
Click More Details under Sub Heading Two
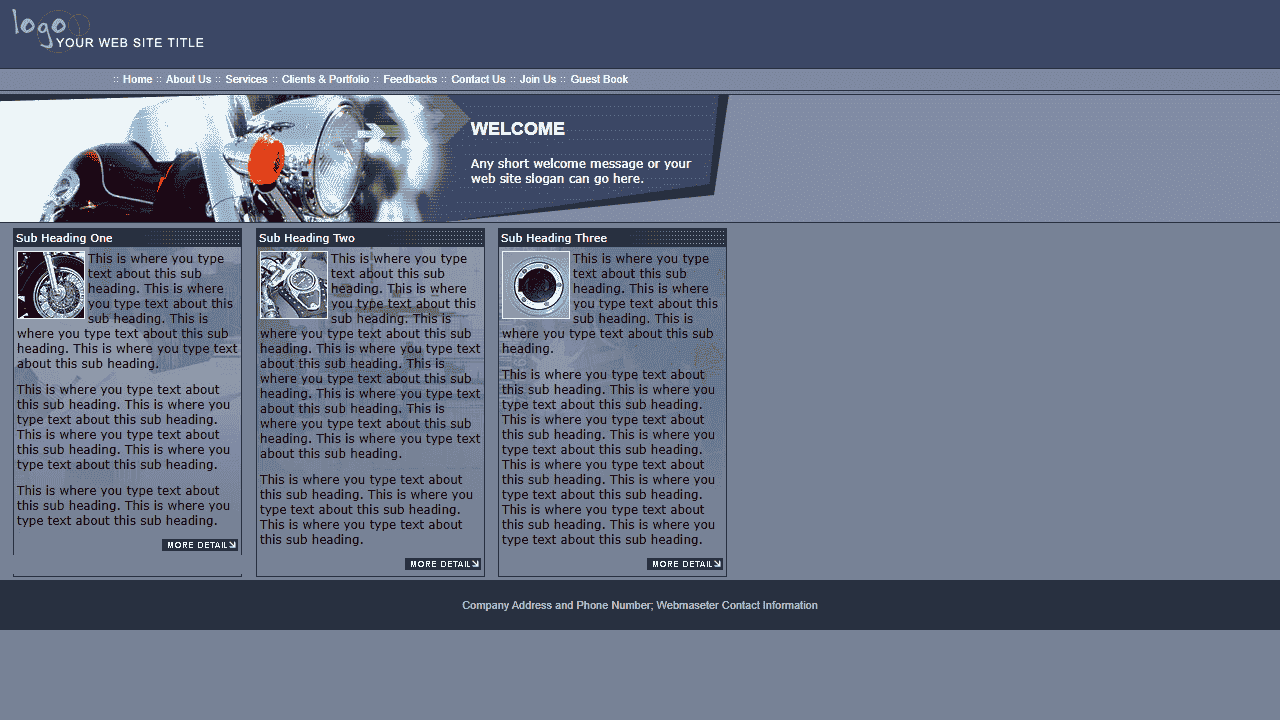443,564
